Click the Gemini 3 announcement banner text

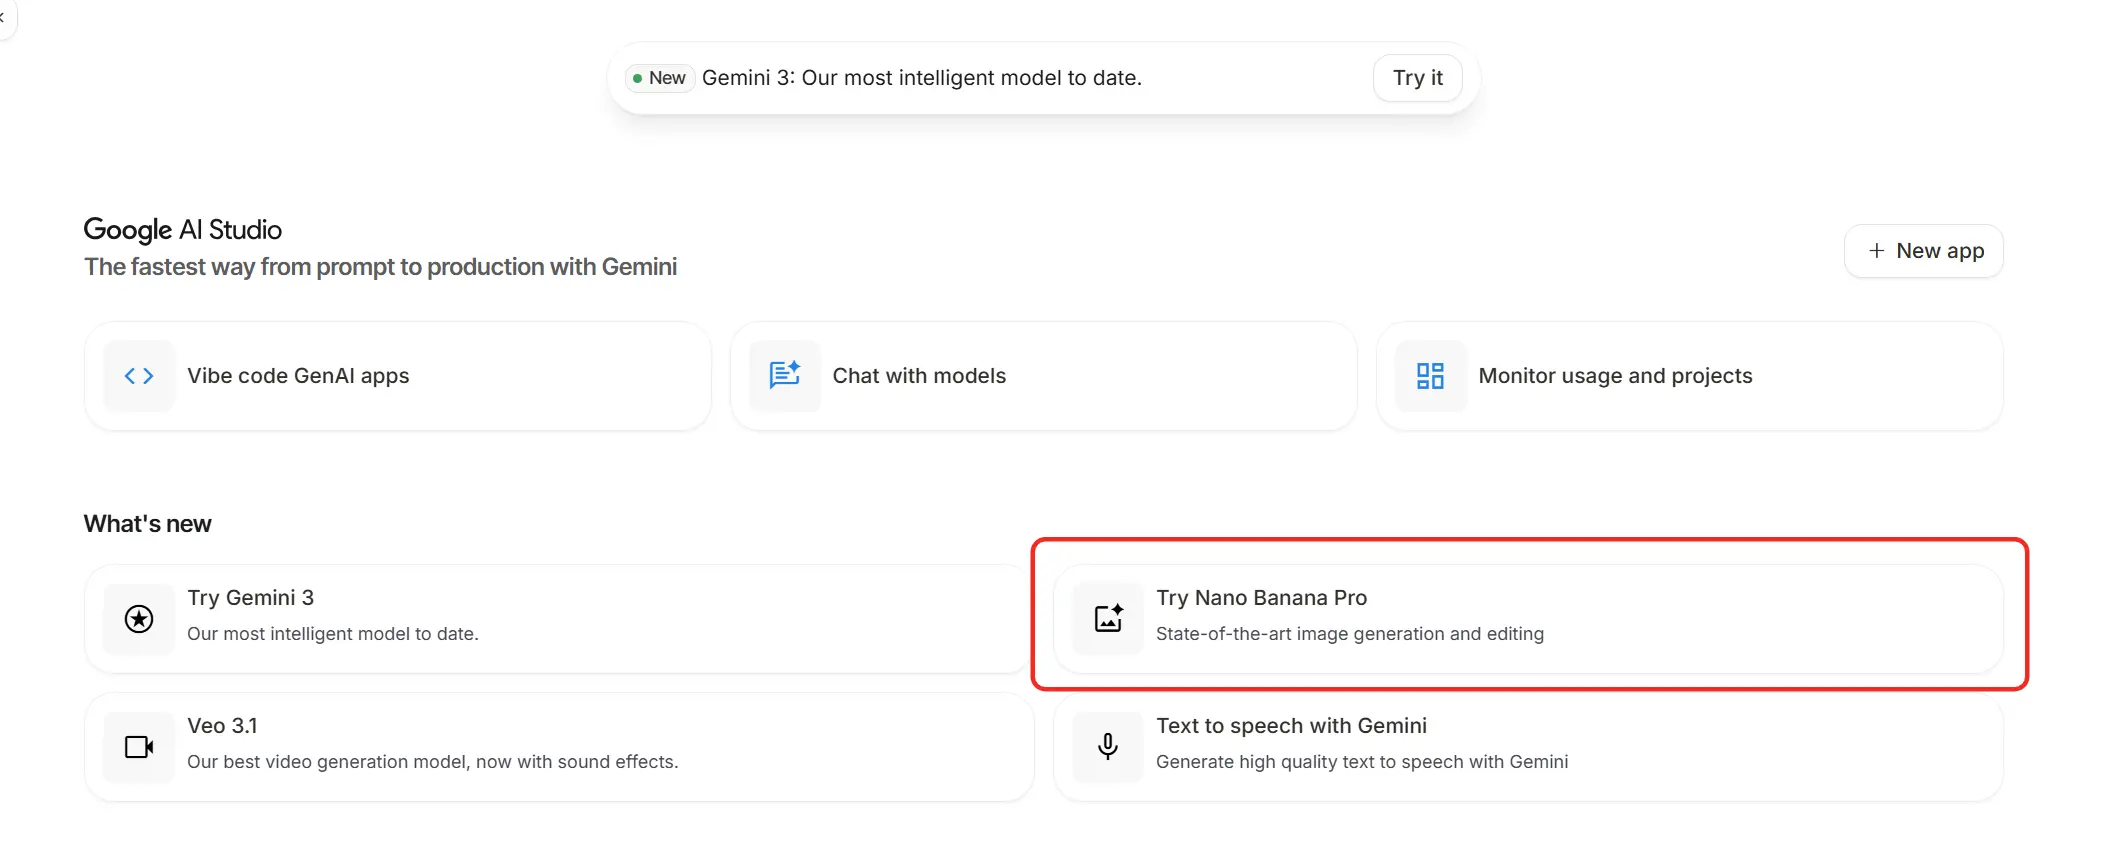[921, 78]
